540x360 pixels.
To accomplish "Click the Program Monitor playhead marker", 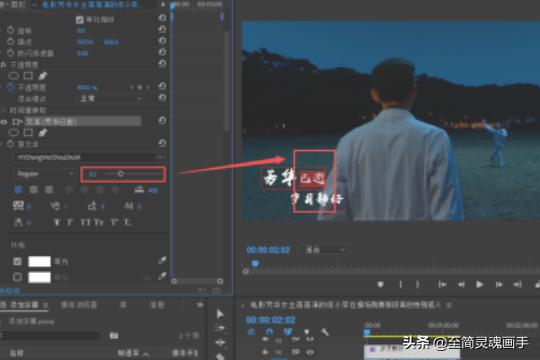I will coord(255,264).
